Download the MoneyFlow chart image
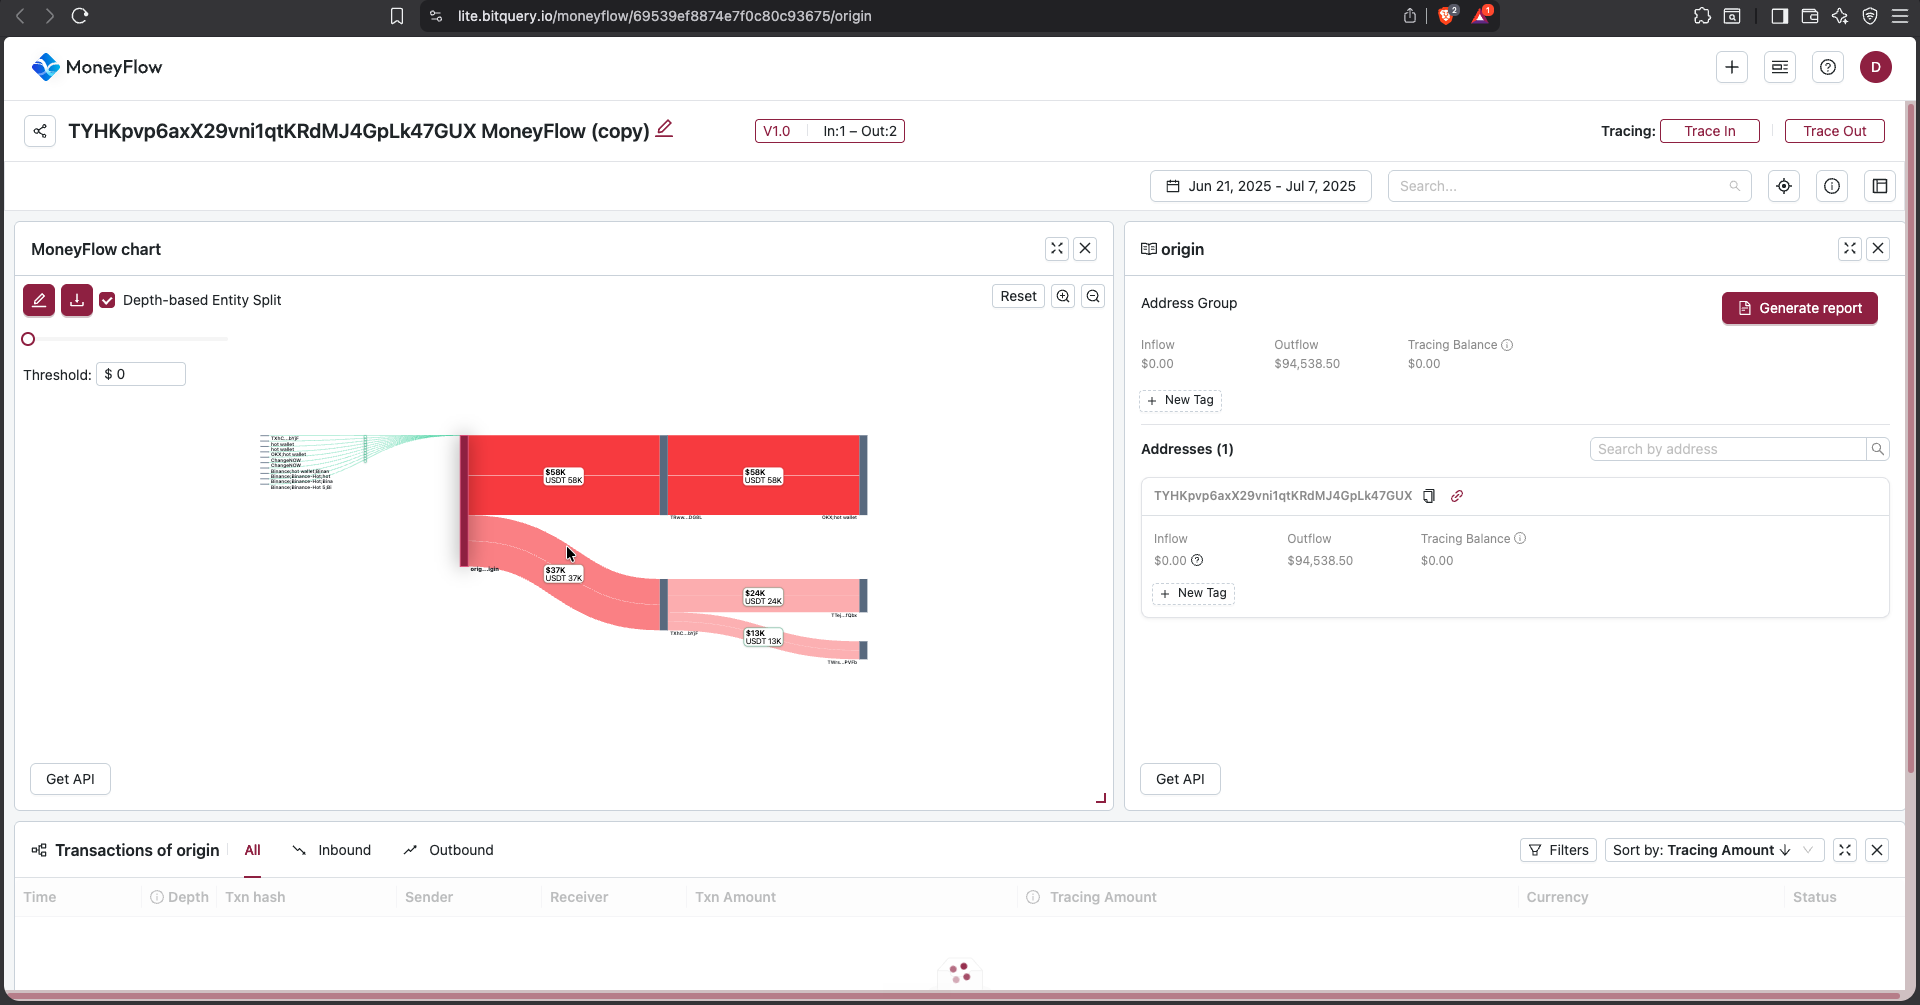Screen dimensions: 1920x1005 click(x=77, y=300)
